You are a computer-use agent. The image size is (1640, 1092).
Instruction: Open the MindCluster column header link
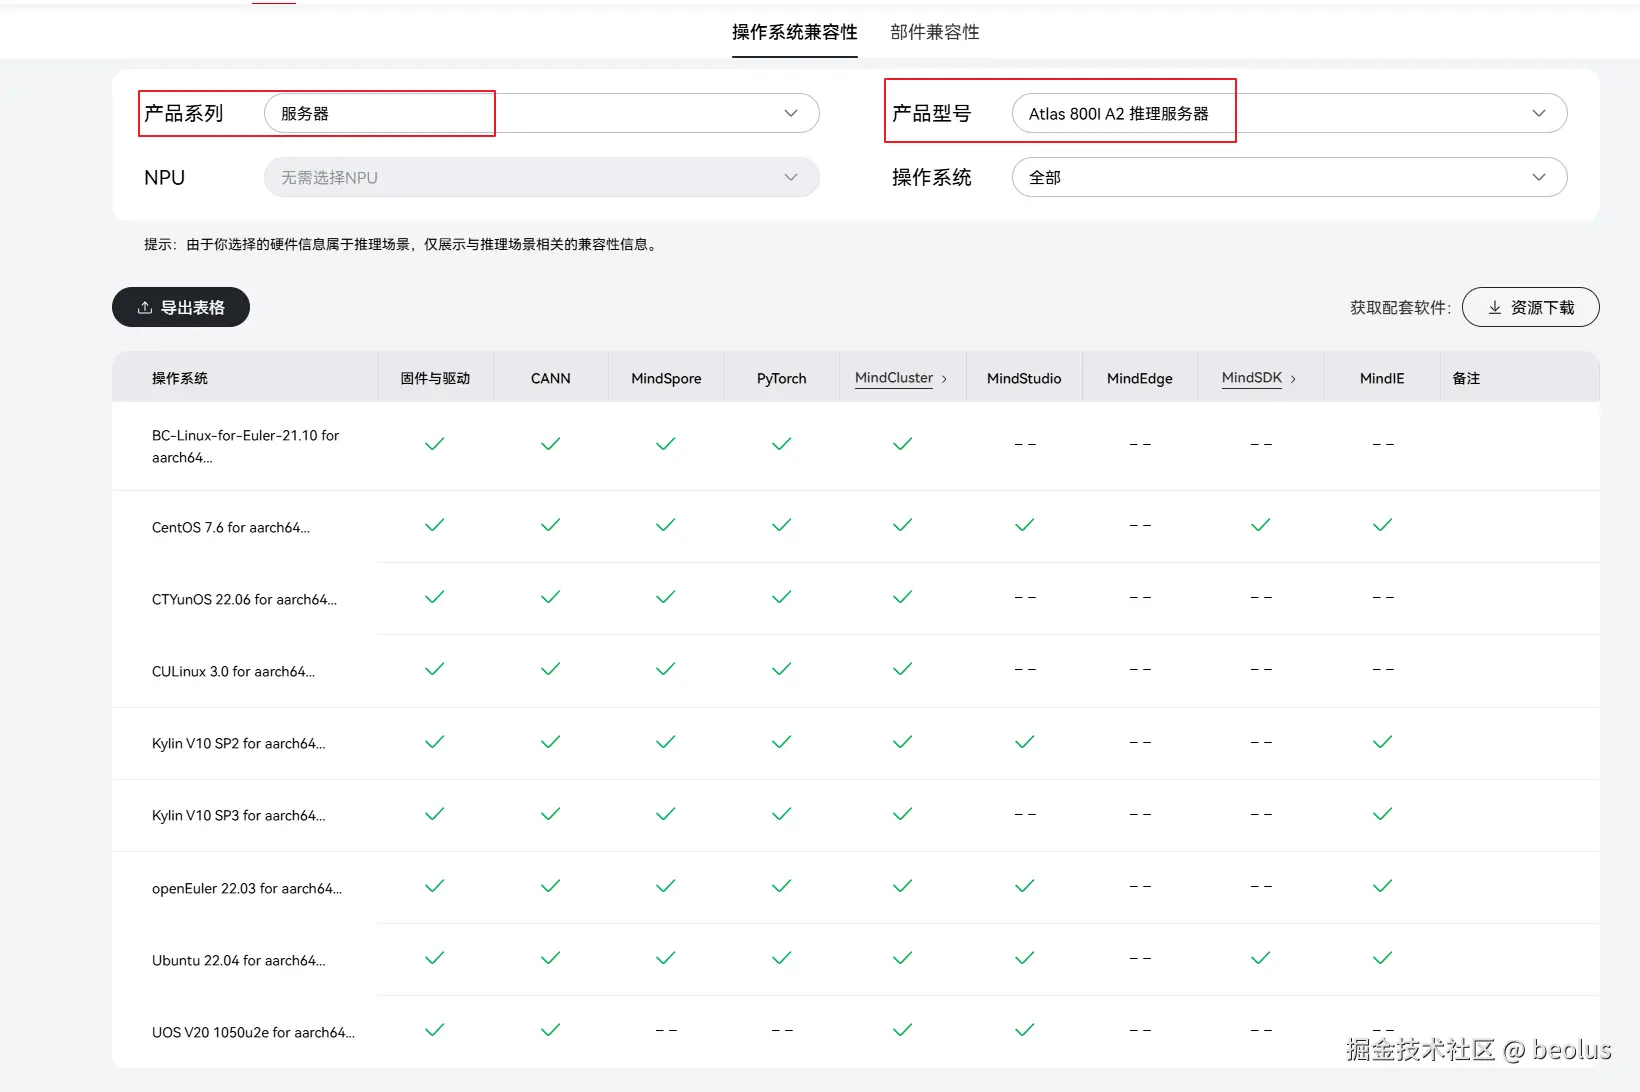(x=894, y=378)
